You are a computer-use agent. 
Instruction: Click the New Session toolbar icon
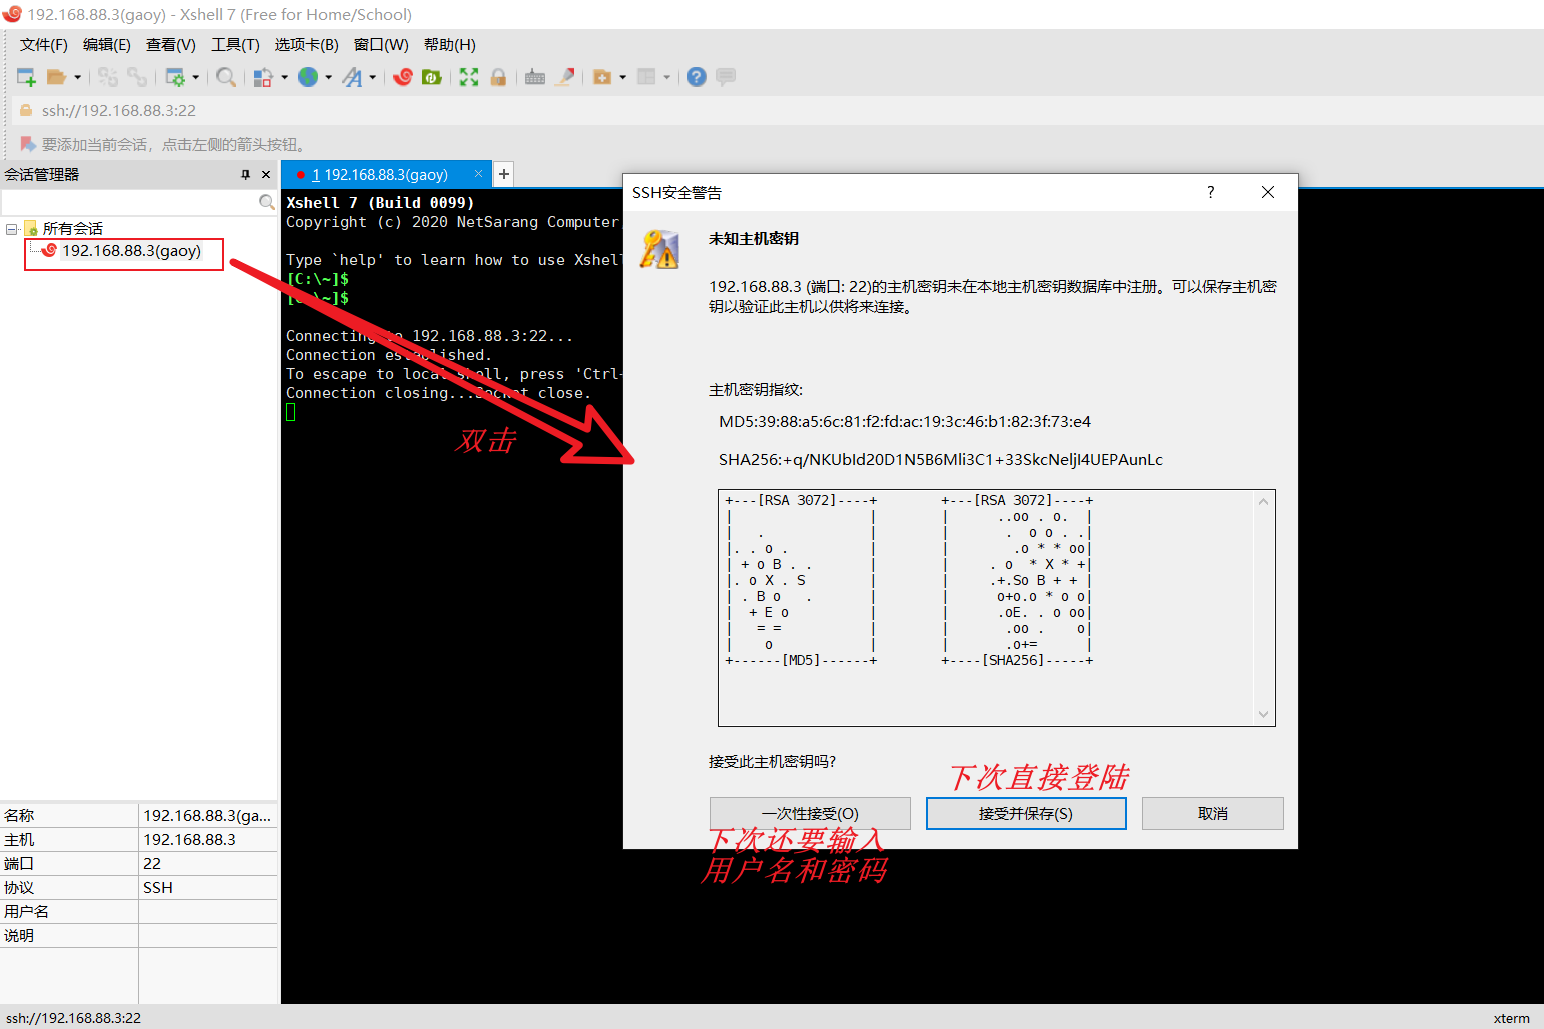pos(26,77)
